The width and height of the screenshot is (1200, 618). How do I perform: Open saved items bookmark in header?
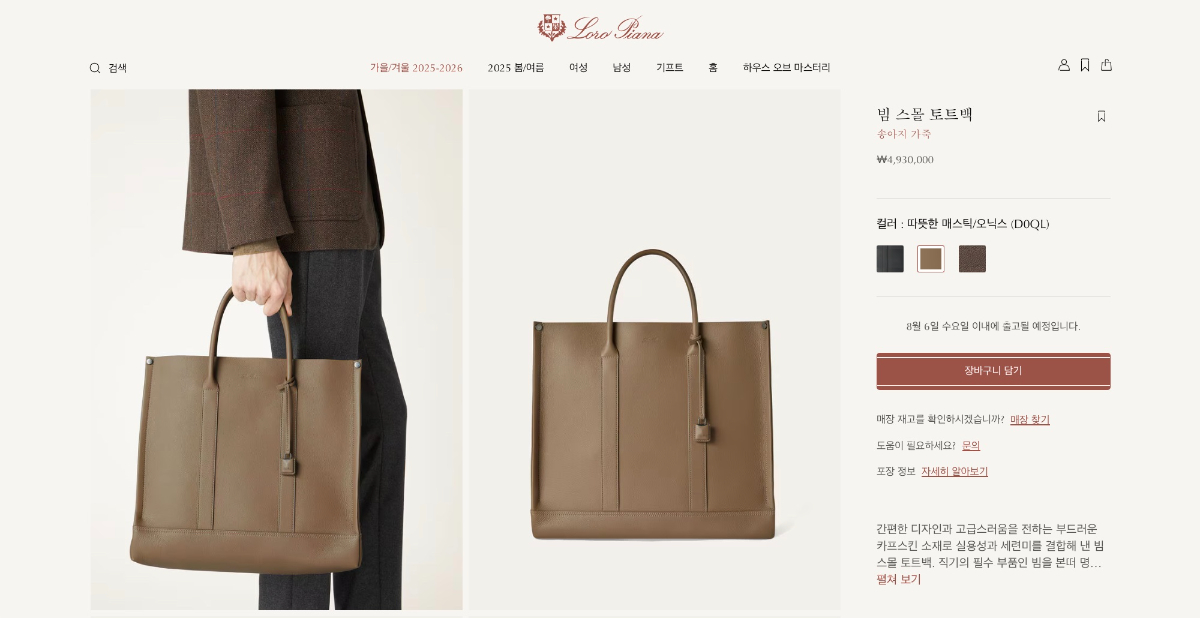pos(1085,65)
